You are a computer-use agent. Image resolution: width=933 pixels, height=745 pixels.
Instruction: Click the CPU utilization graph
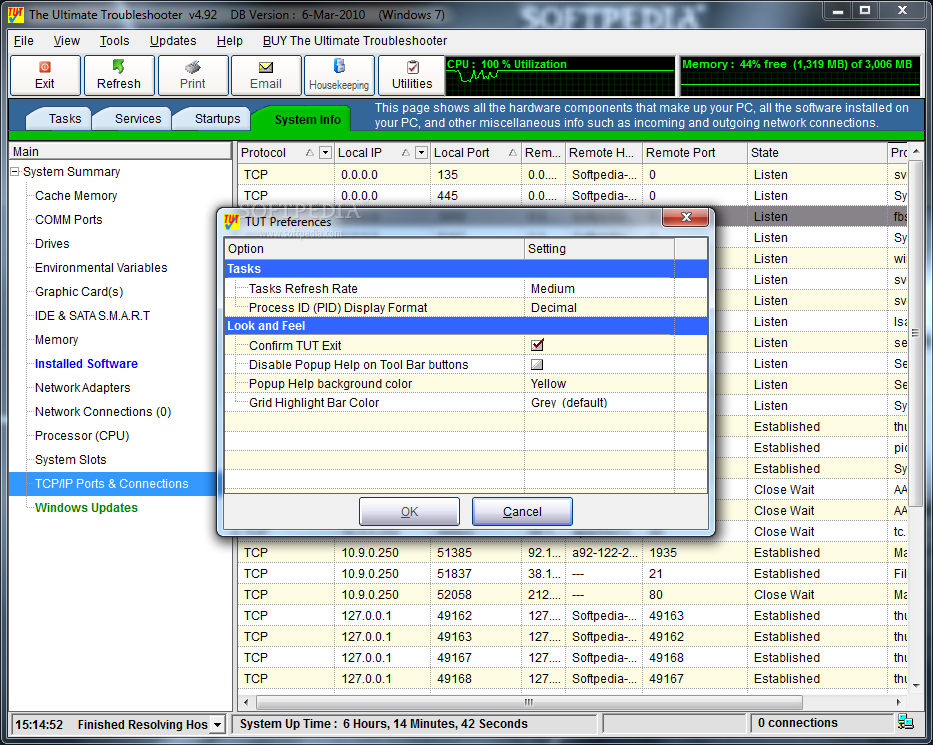(560, 76)
